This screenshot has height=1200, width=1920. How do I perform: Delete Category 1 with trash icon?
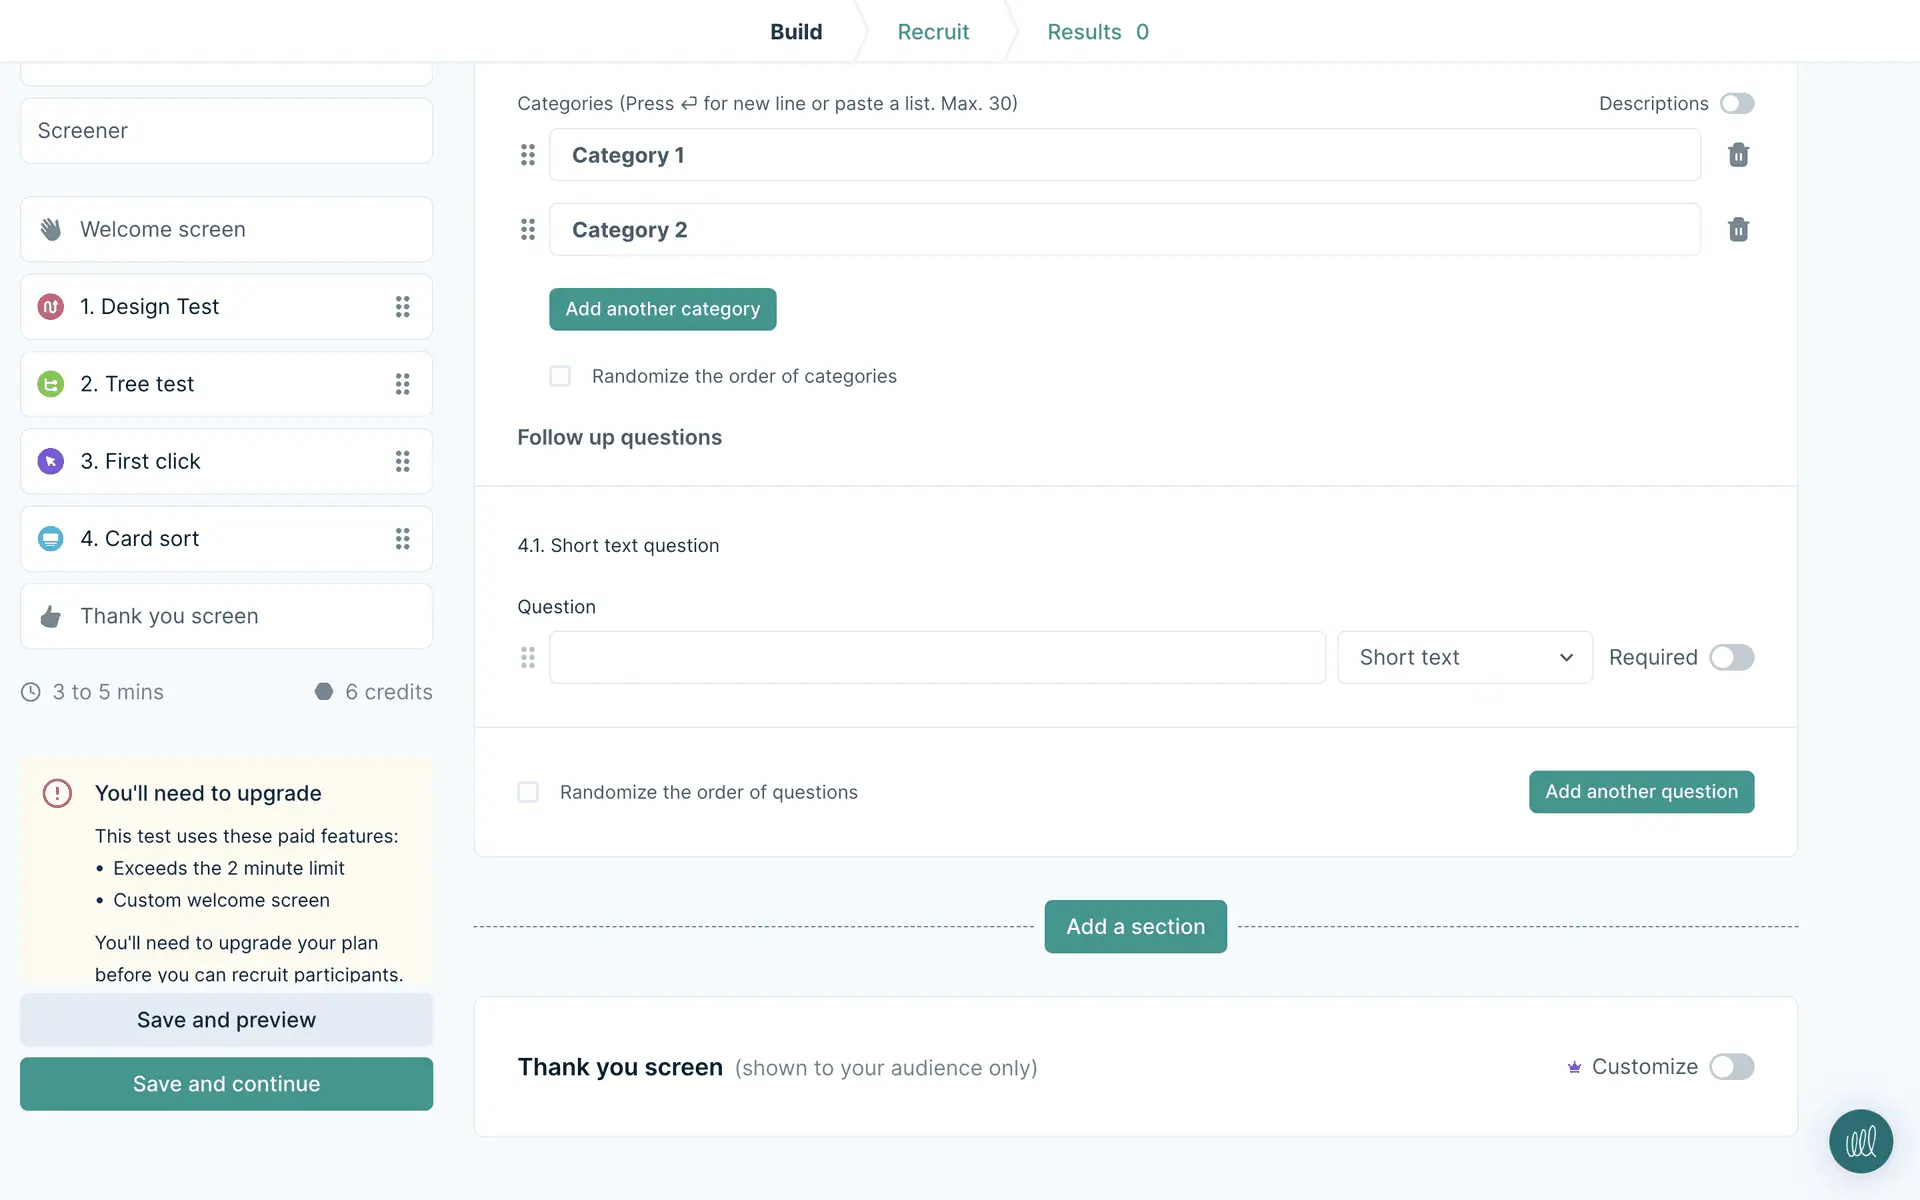pos(1738,155)
